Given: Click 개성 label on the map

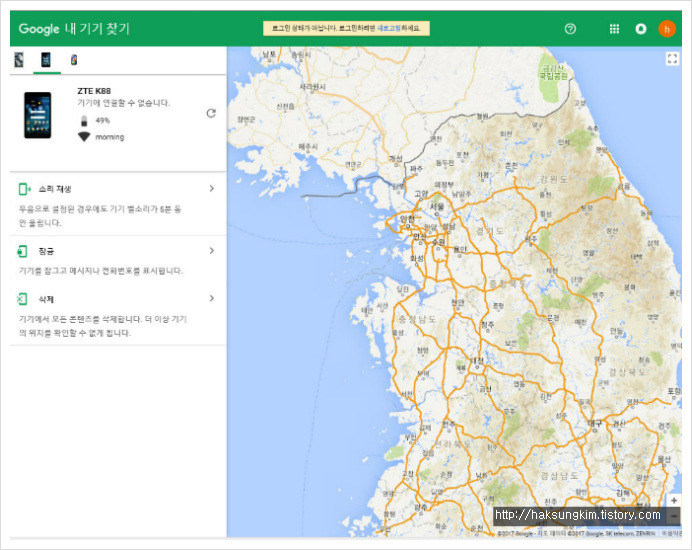Looking at the screenshot, I should pos(396,158).
